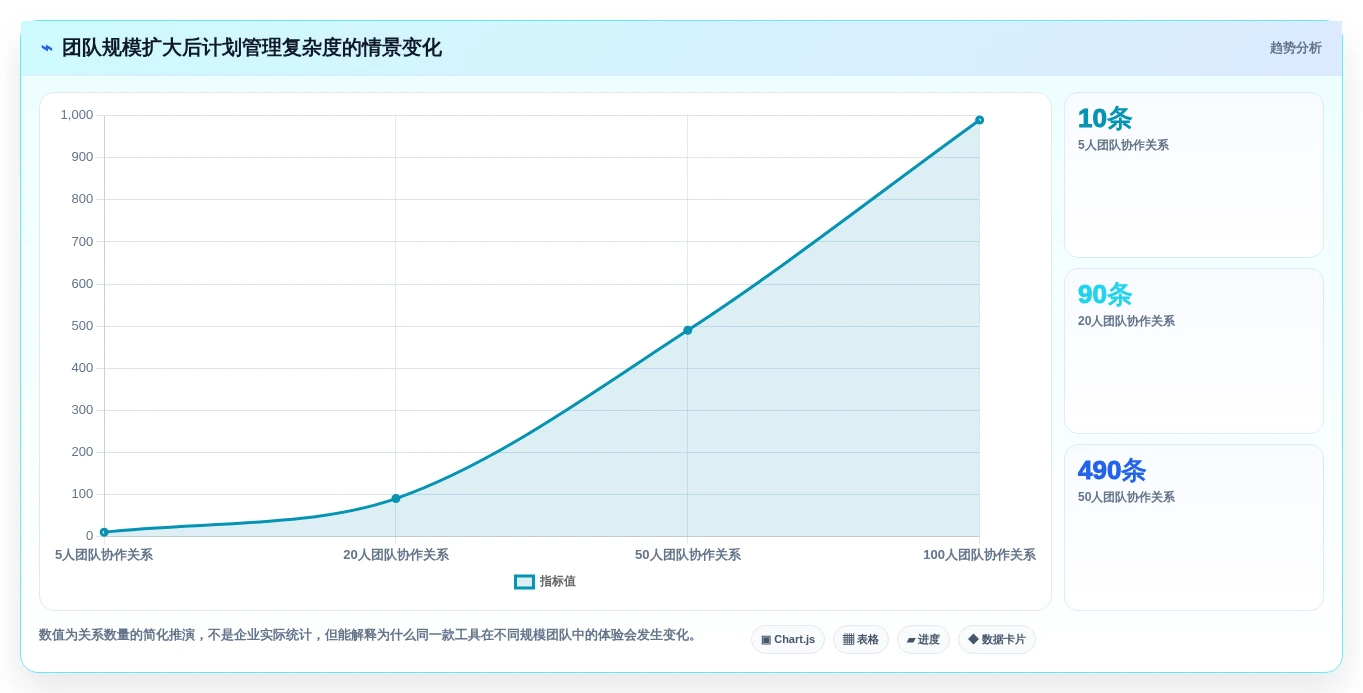Click the data point for 5人团队协作关系

[x=104, y=532]
